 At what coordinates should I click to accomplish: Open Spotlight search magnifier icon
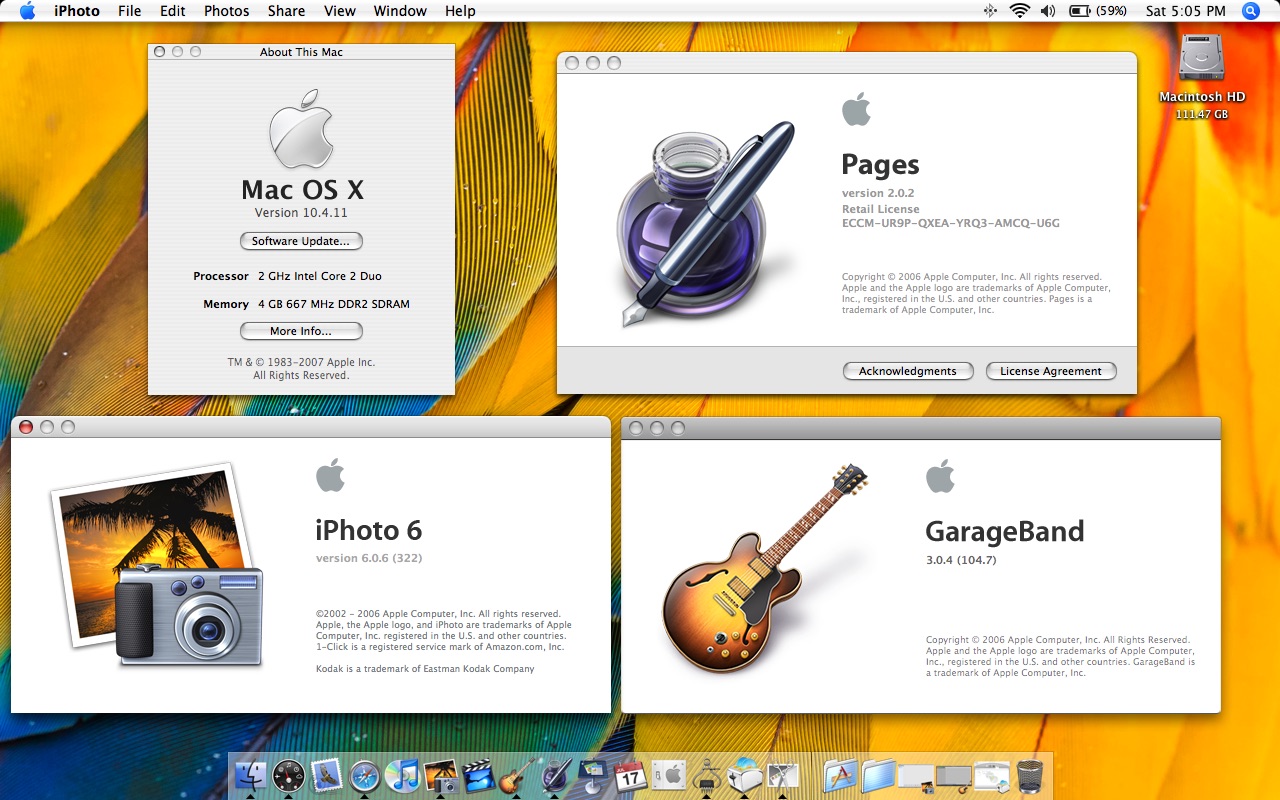click(x=1251, y=11)
